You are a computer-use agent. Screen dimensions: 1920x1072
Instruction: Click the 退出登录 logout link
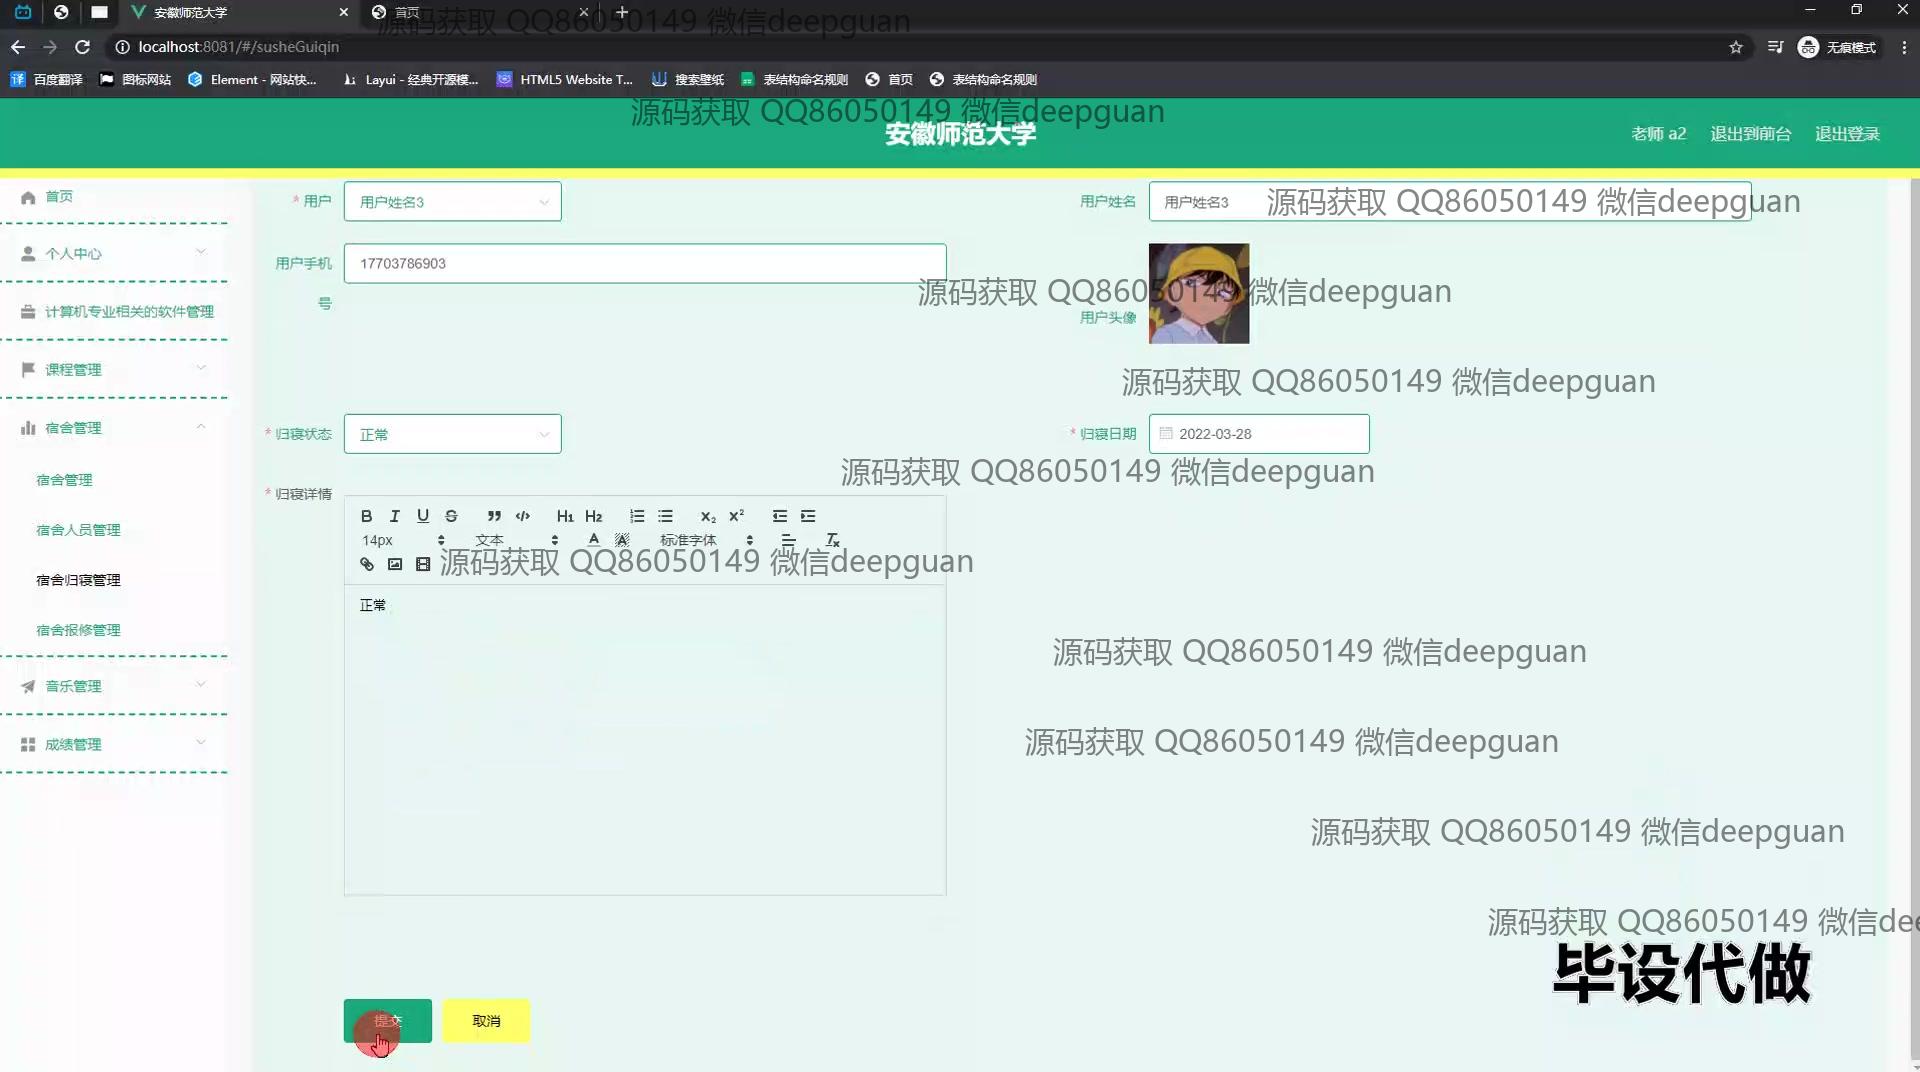point(1847,134)
